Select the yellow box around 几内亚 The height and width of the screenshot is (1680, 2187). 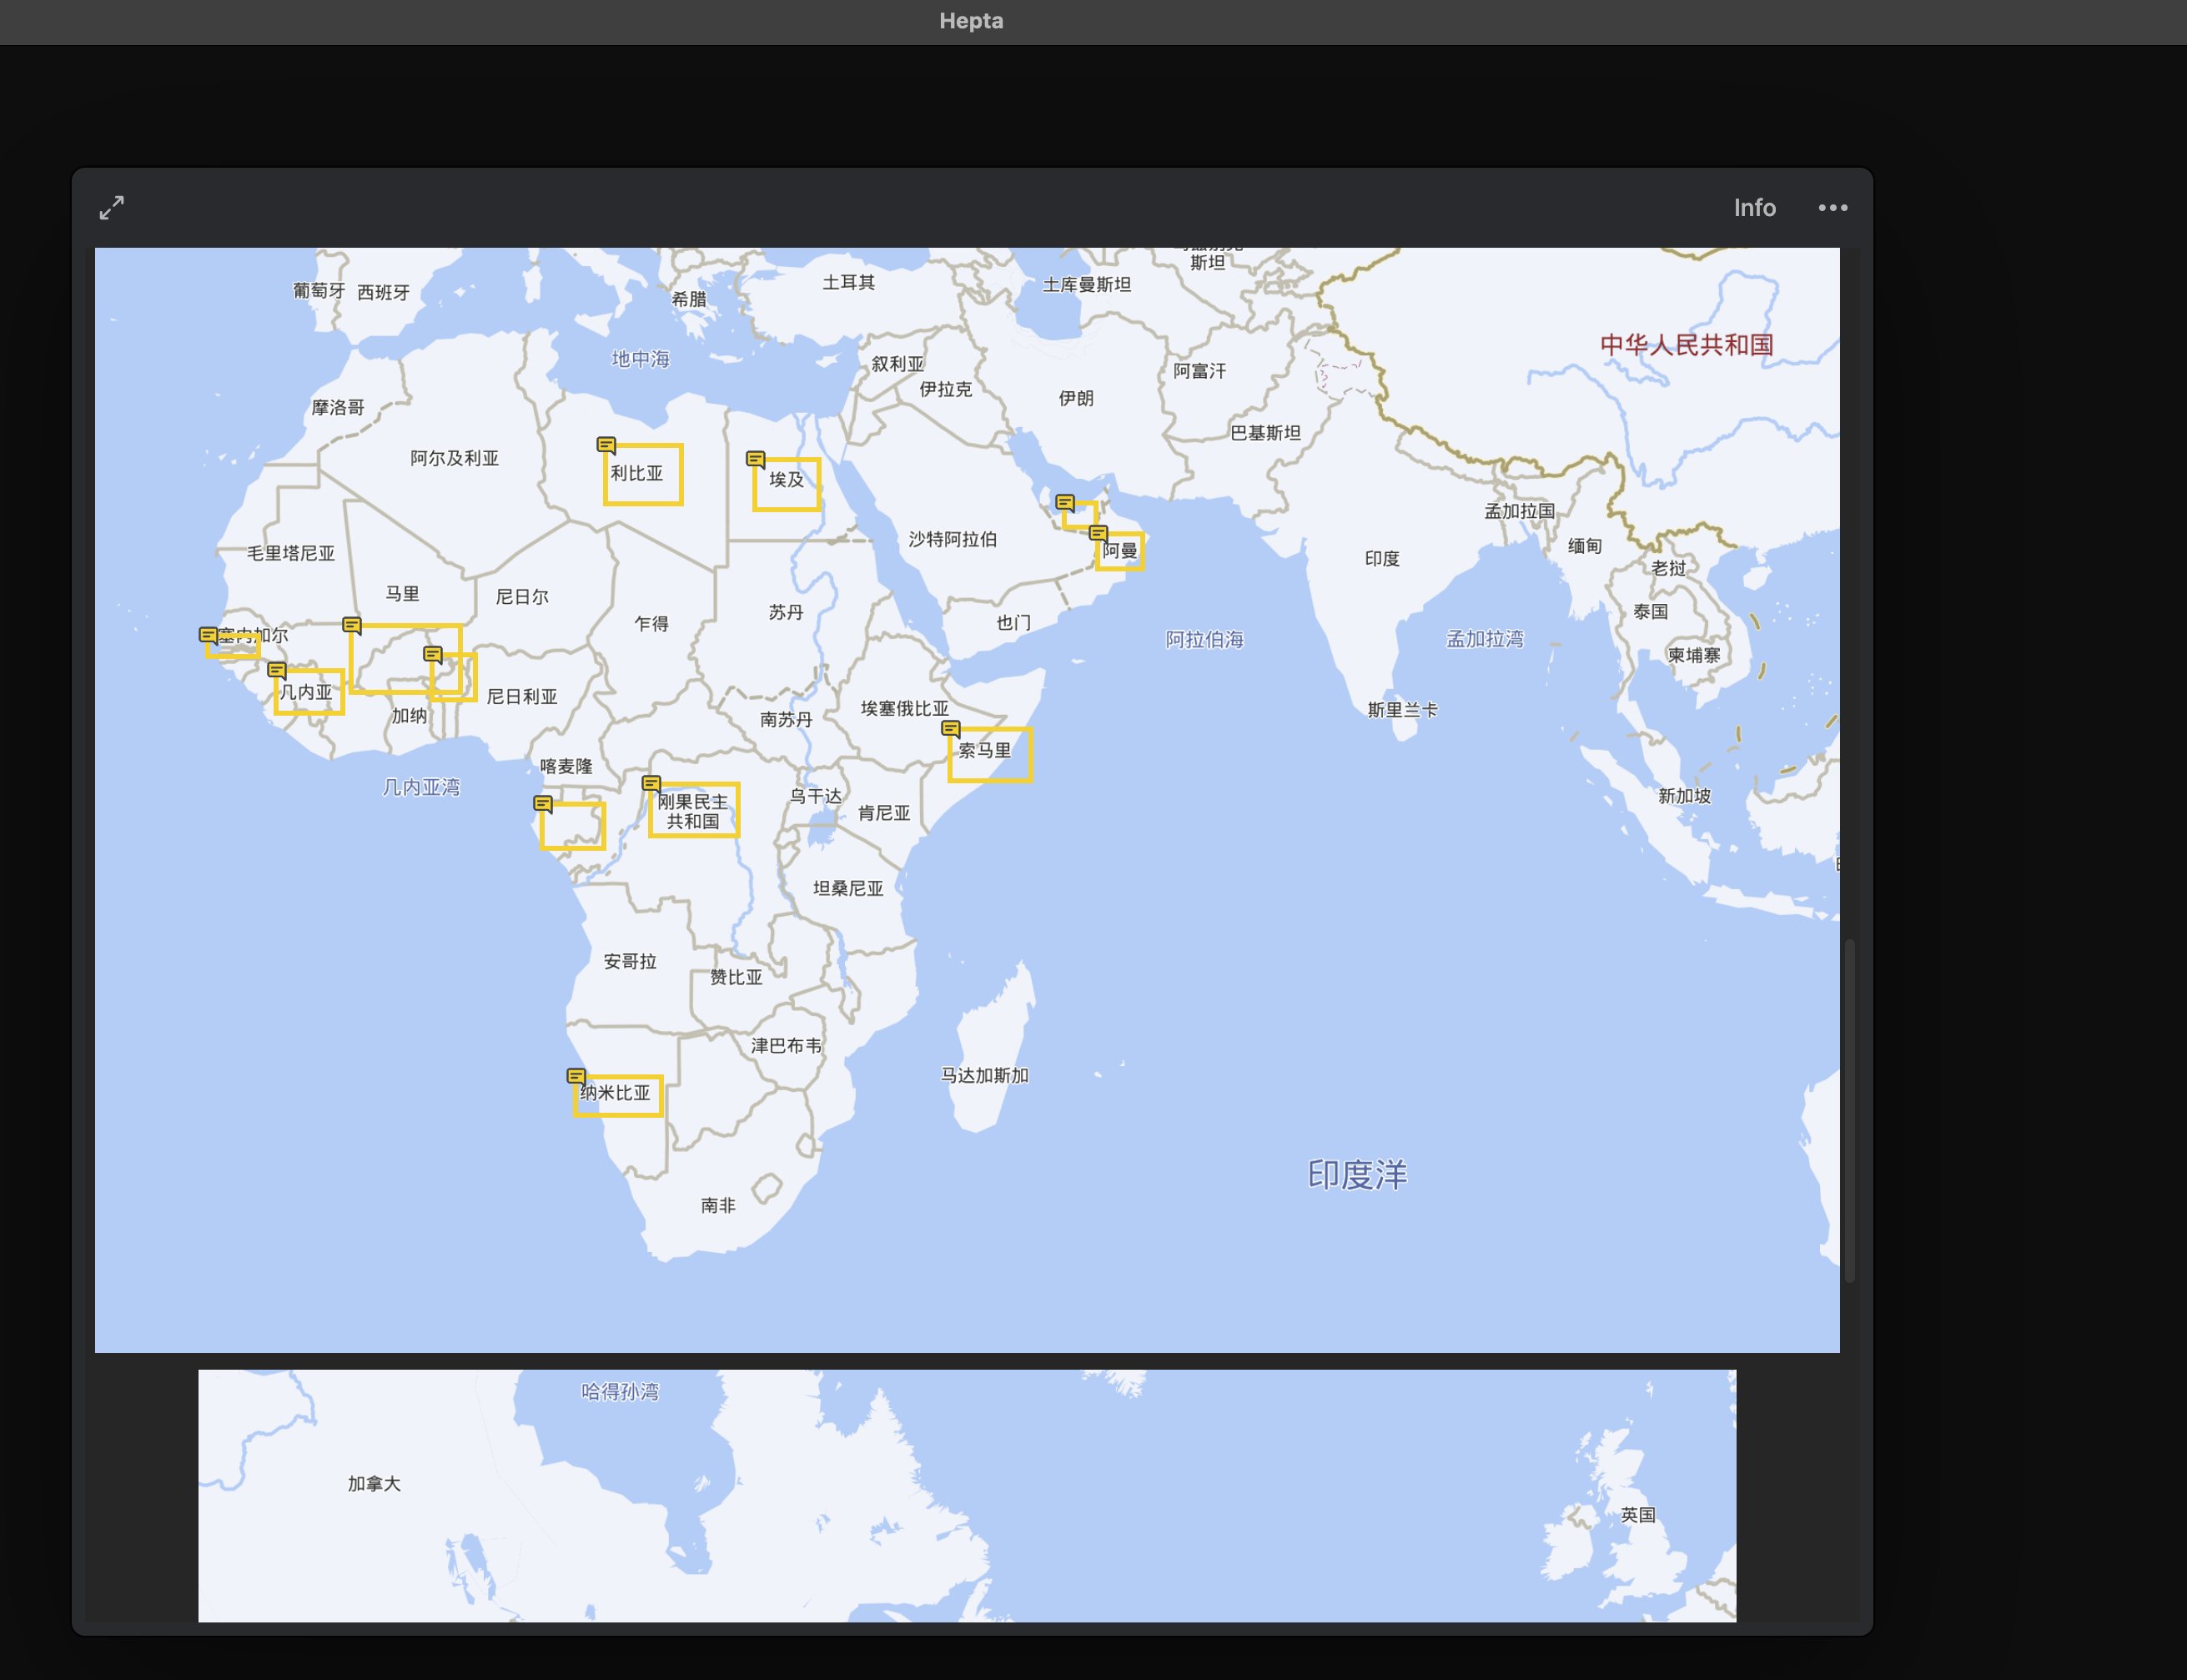(x=309, y=692)
